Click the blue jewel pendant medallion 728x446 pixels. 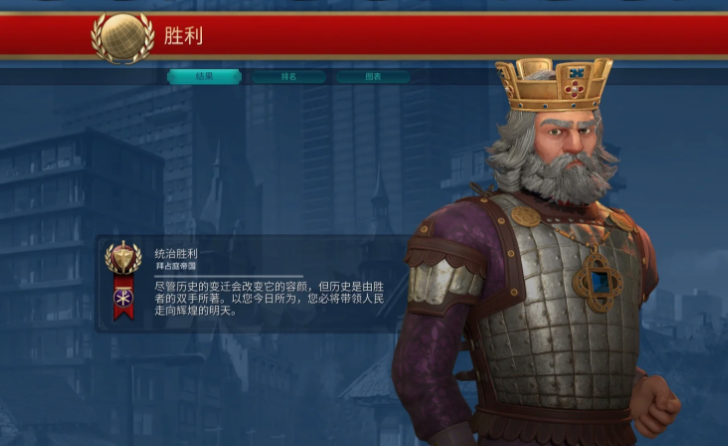(x=598, y=282)
